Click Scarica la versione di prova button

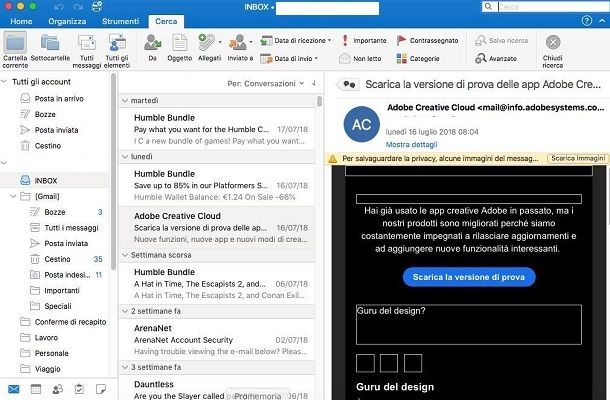[469, 277]
